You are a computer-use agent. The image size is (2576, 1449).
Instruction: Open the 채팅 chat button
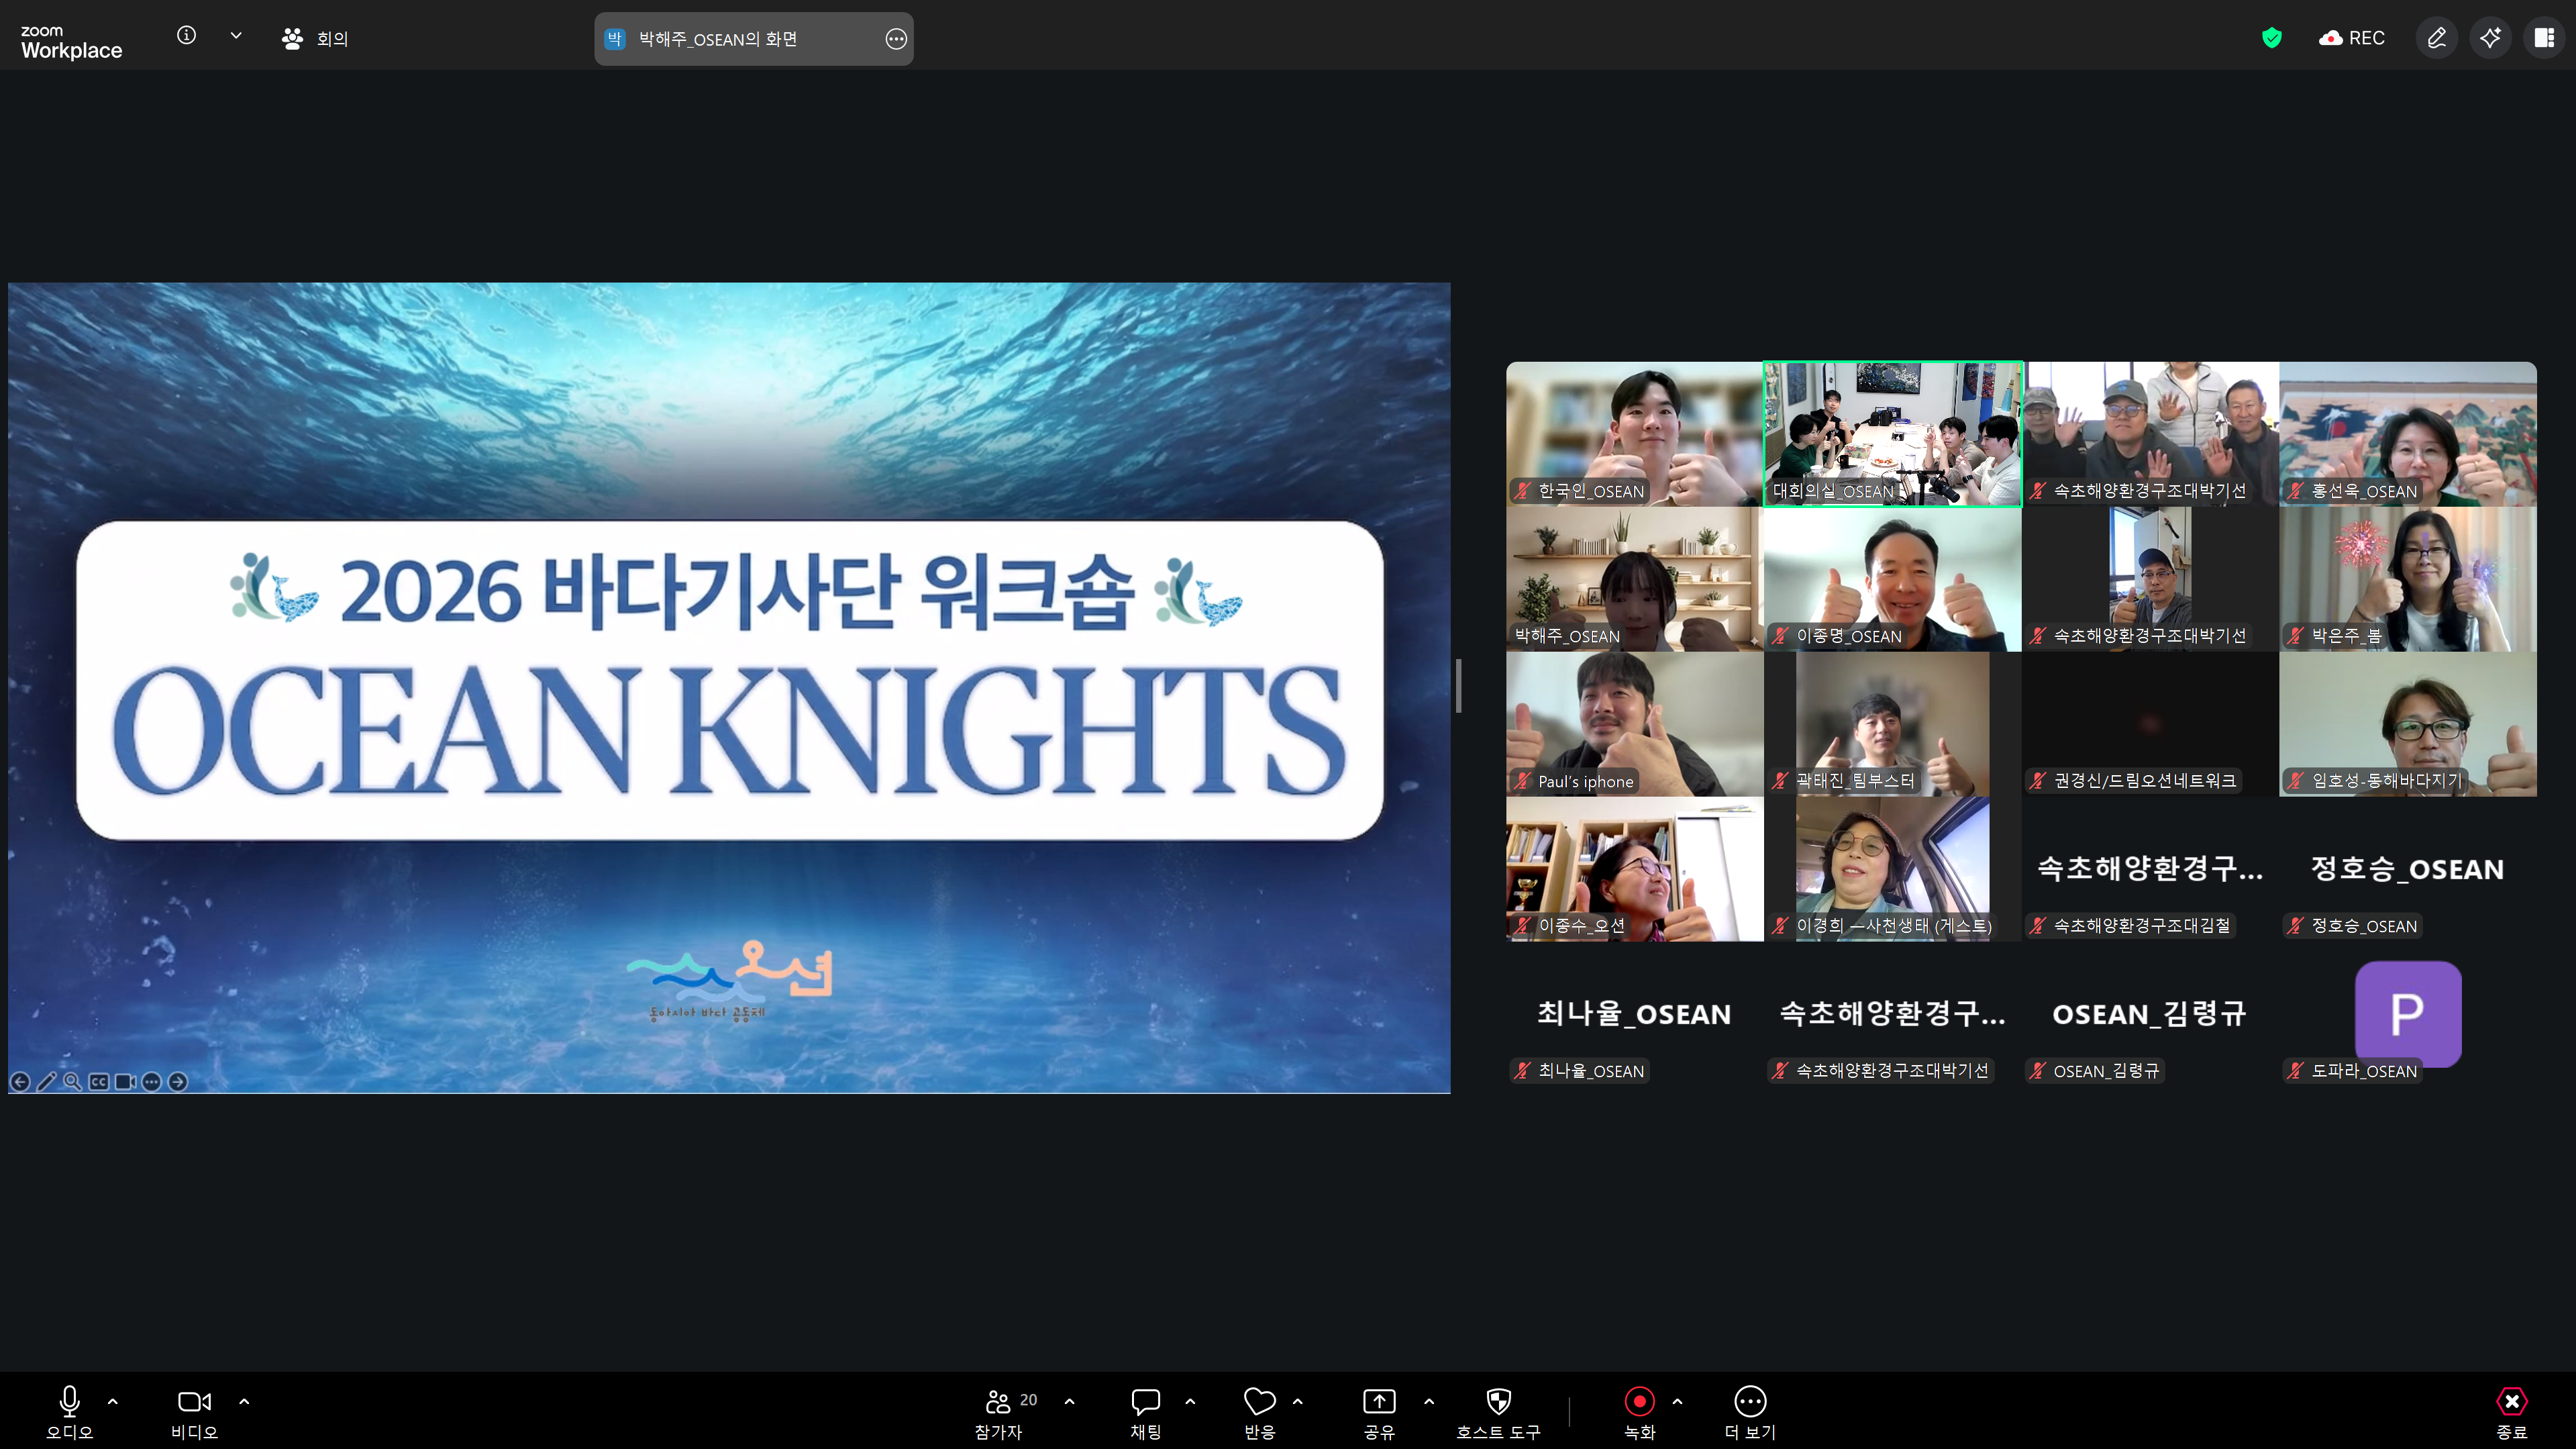click(x=1145, y=1402)
